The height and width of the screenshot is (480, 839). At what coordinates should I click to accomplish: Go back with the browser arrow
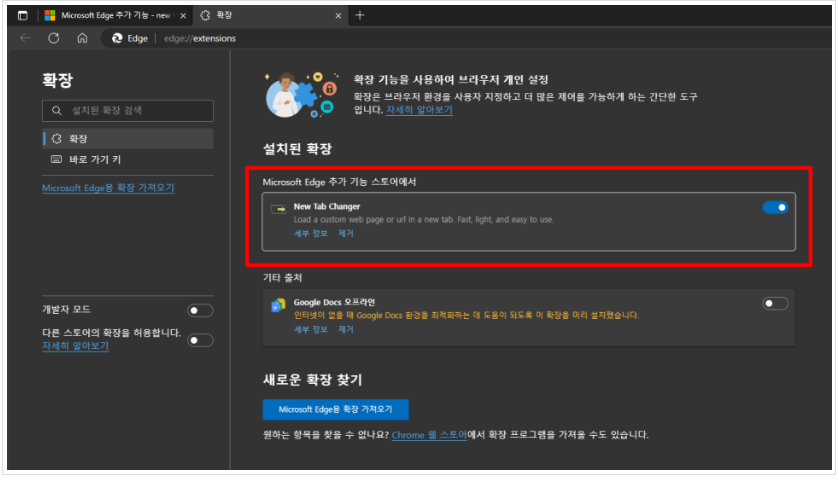pyautogui.click(x=25, y=38)
